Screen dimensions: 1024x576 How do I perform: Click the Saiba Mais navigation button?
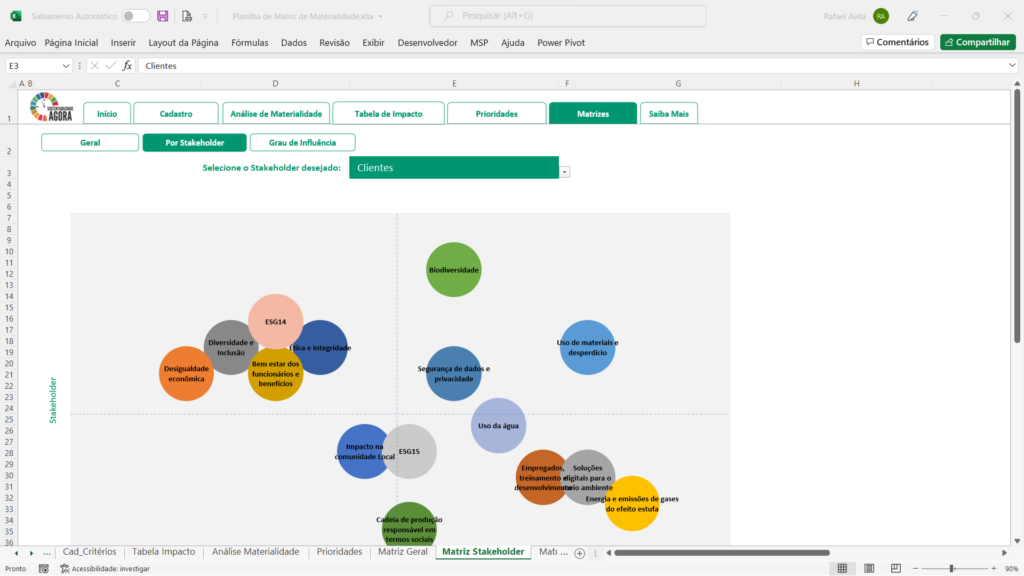(669, 113)
